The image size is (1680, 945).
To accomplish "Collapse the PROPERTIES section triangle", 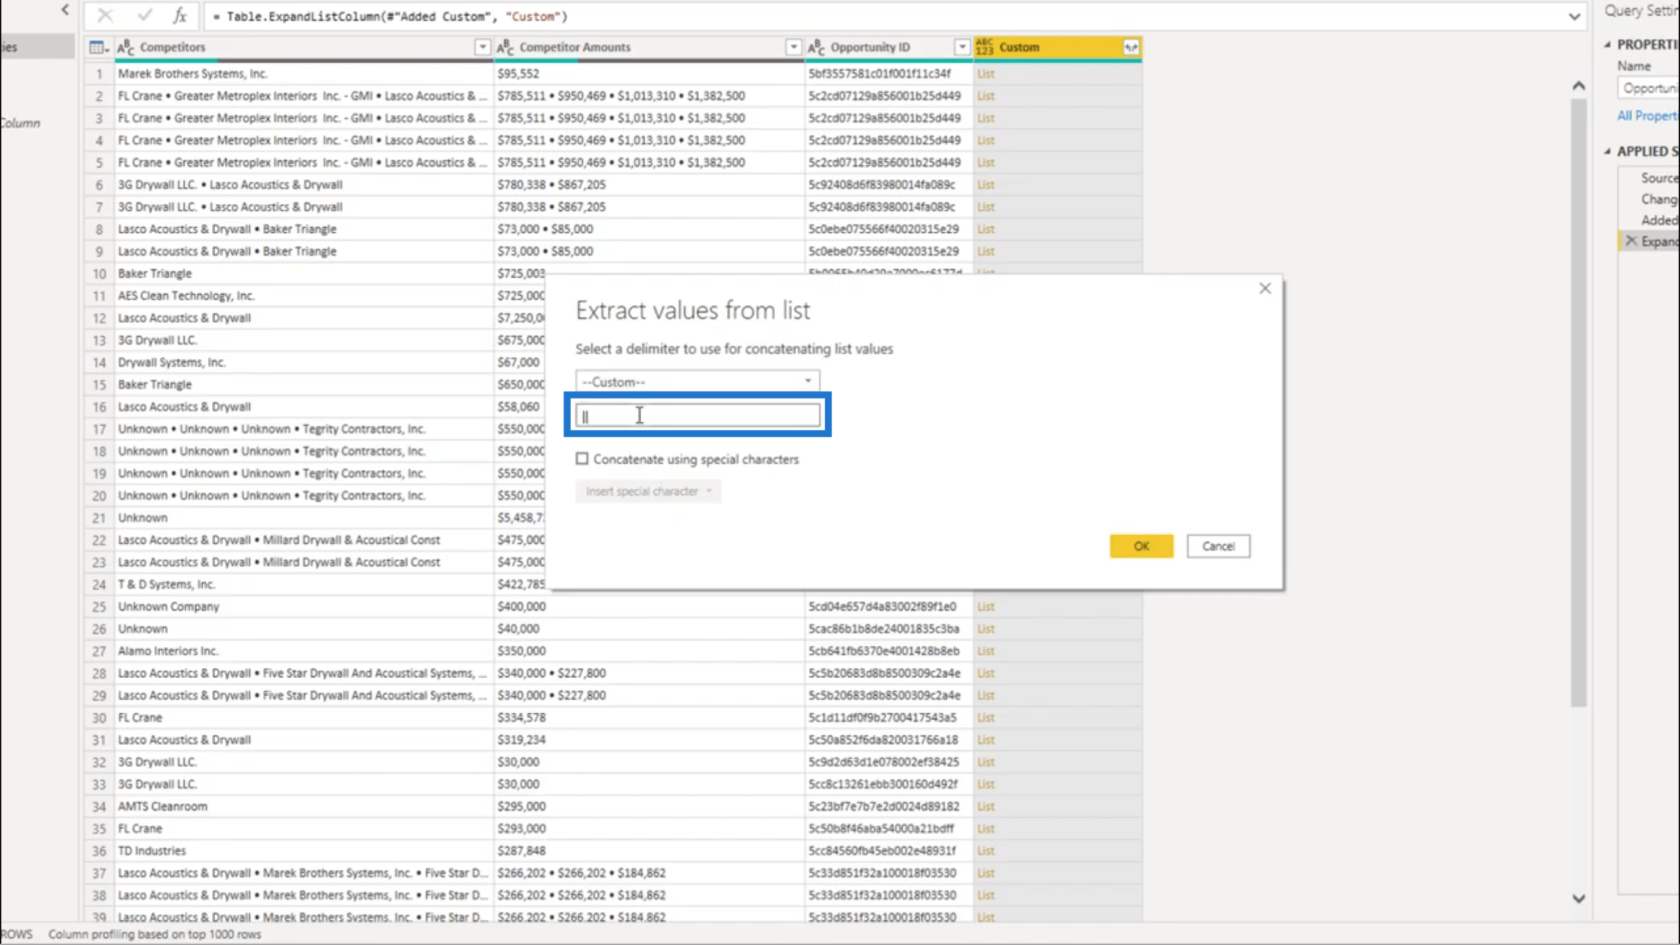I will 1608,44.
